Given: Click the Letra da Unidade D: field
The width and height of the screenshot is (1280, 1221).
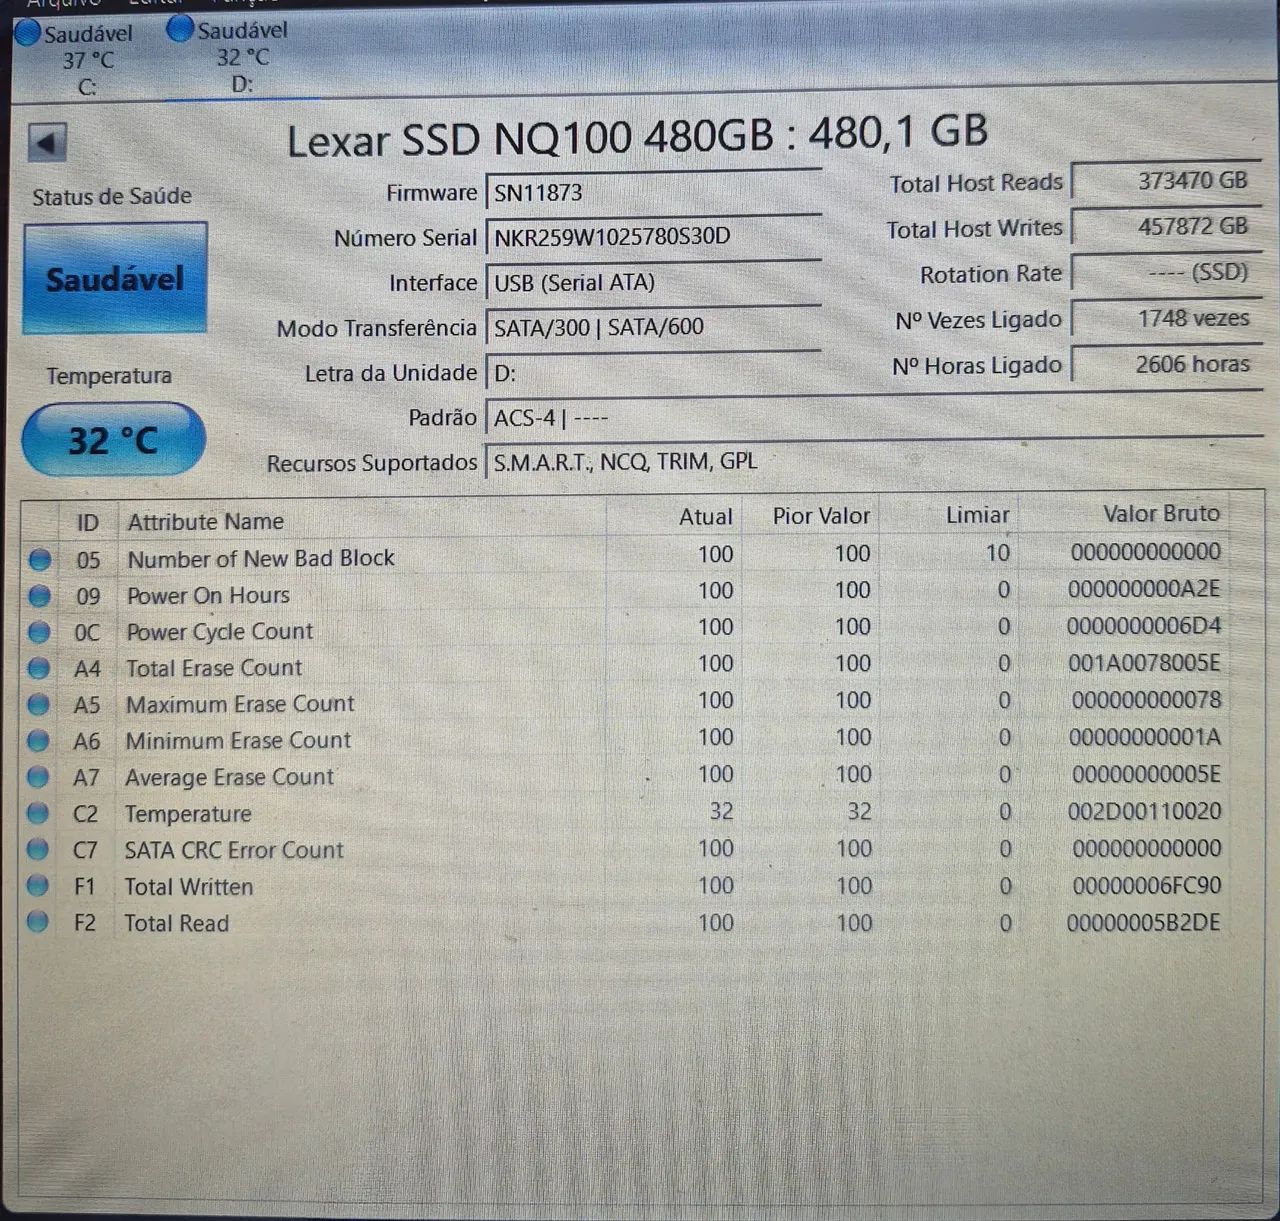Looking at the screenshot, I should click(x=653, y=373).
